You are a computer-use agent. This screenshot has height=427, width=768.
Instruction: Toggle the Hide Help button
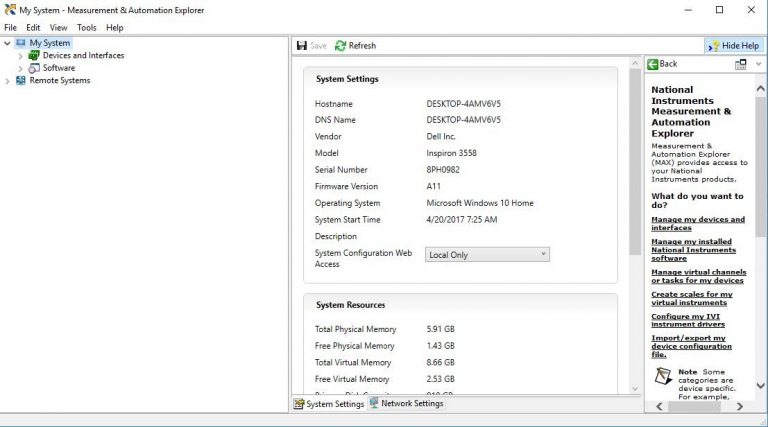click(x=733, y=46)
